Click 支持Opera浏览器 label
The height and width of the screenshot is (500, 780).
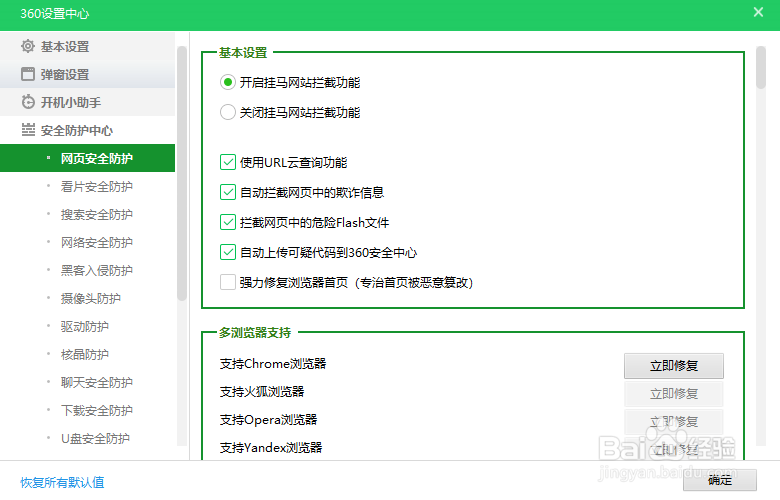[x=268, y=419]
